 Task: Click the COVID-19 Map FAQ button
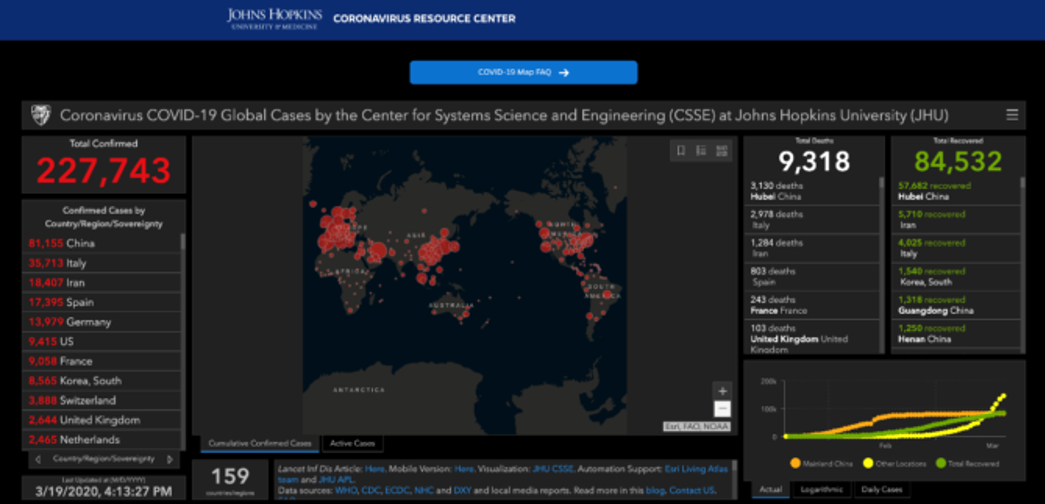tap(523, 73)
